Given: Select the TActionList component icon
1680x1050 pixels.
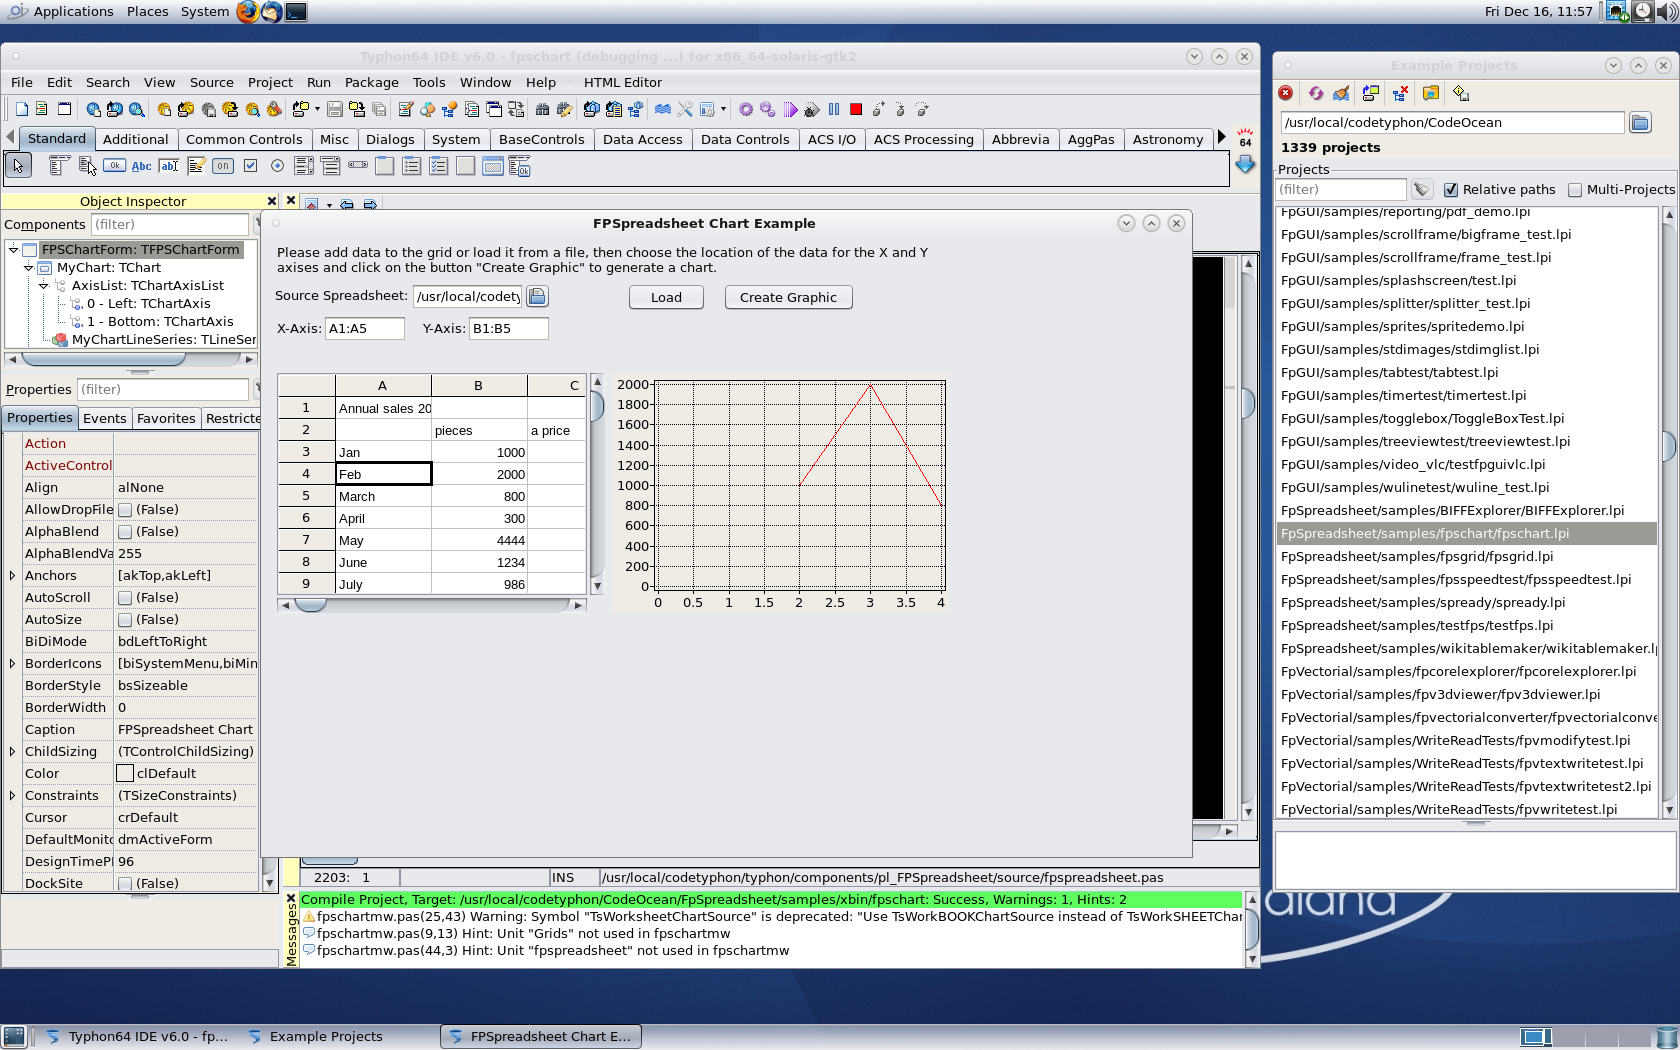Looking at the screenshot, I should click(519, 166).
